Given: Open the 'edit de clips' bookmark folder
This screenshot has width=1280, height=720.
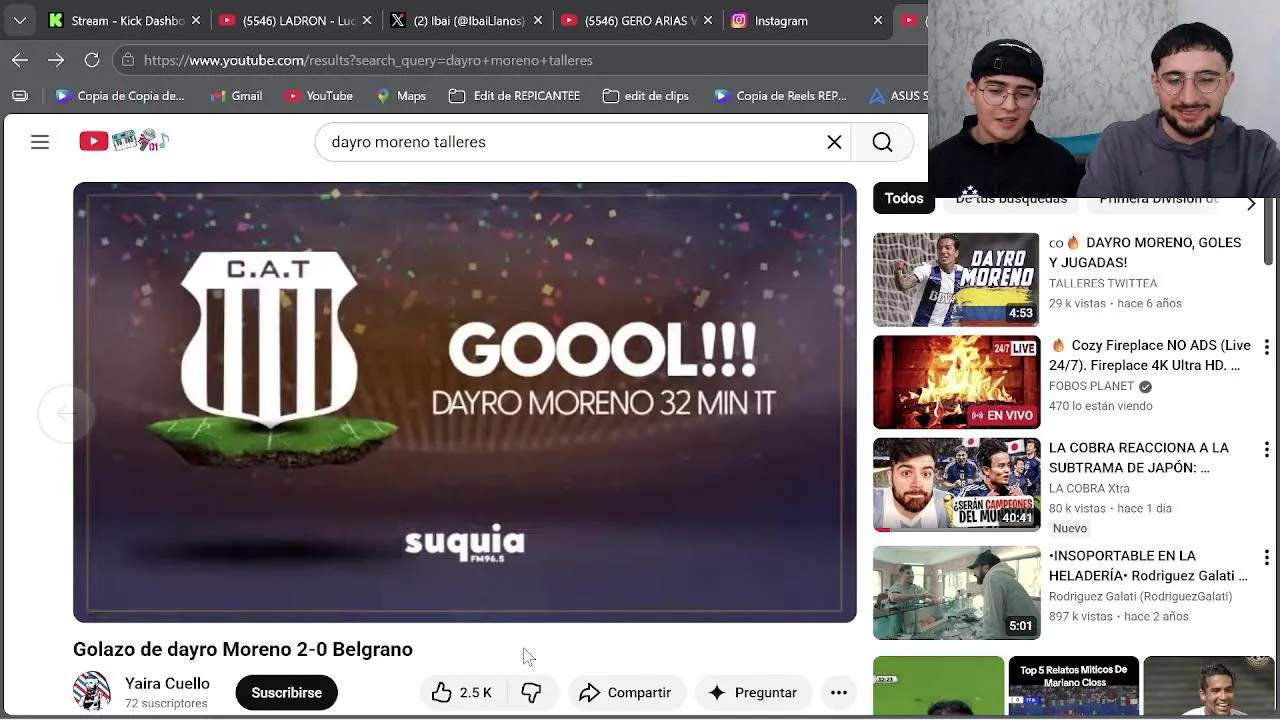Looking at the screenshot, I should [x=646, y=96].
